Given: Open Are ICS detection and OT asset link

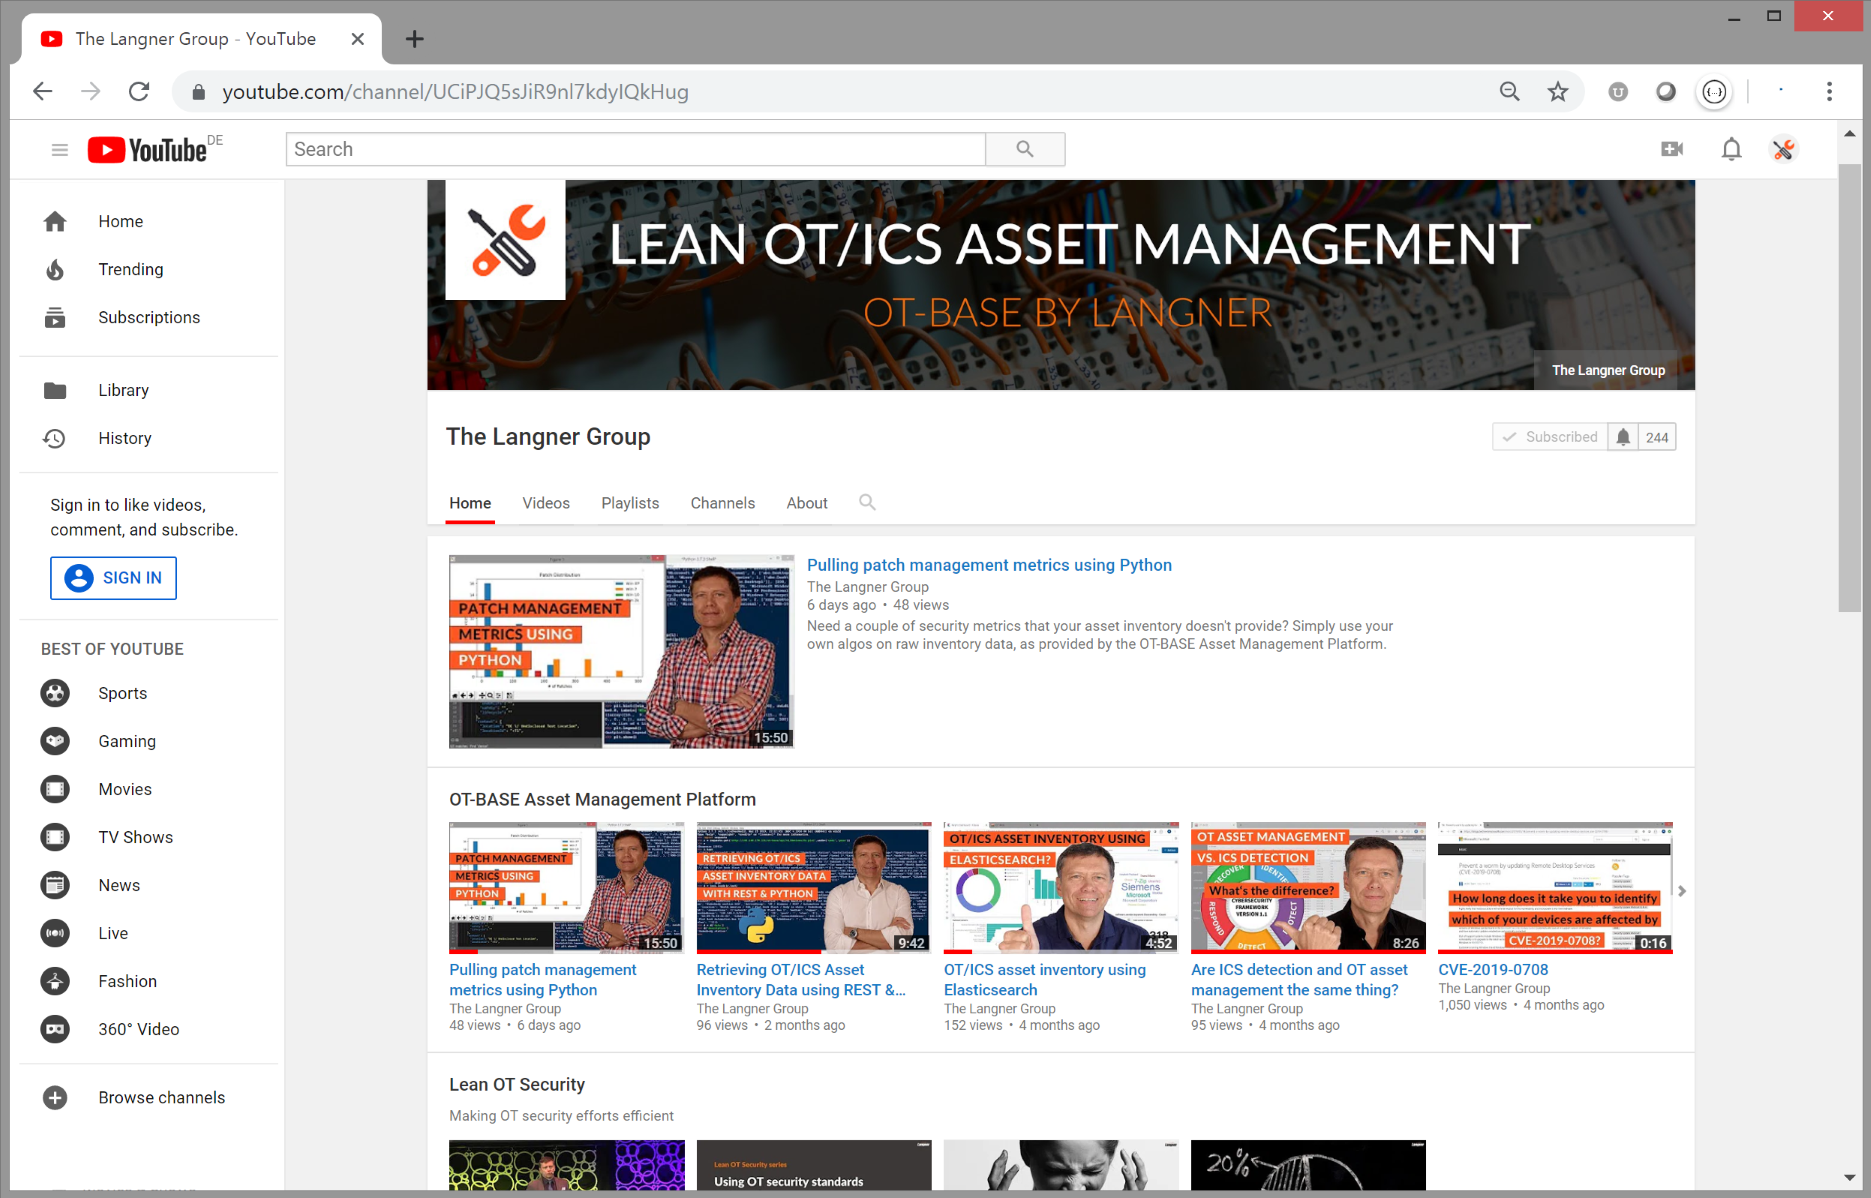Looking at the screenshot, I should coord(1299,979).
